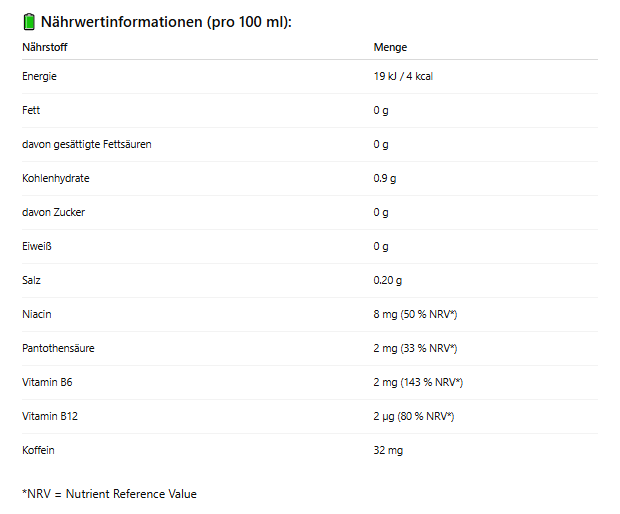Click the Nährstoff column header

[x=45, y=47]
